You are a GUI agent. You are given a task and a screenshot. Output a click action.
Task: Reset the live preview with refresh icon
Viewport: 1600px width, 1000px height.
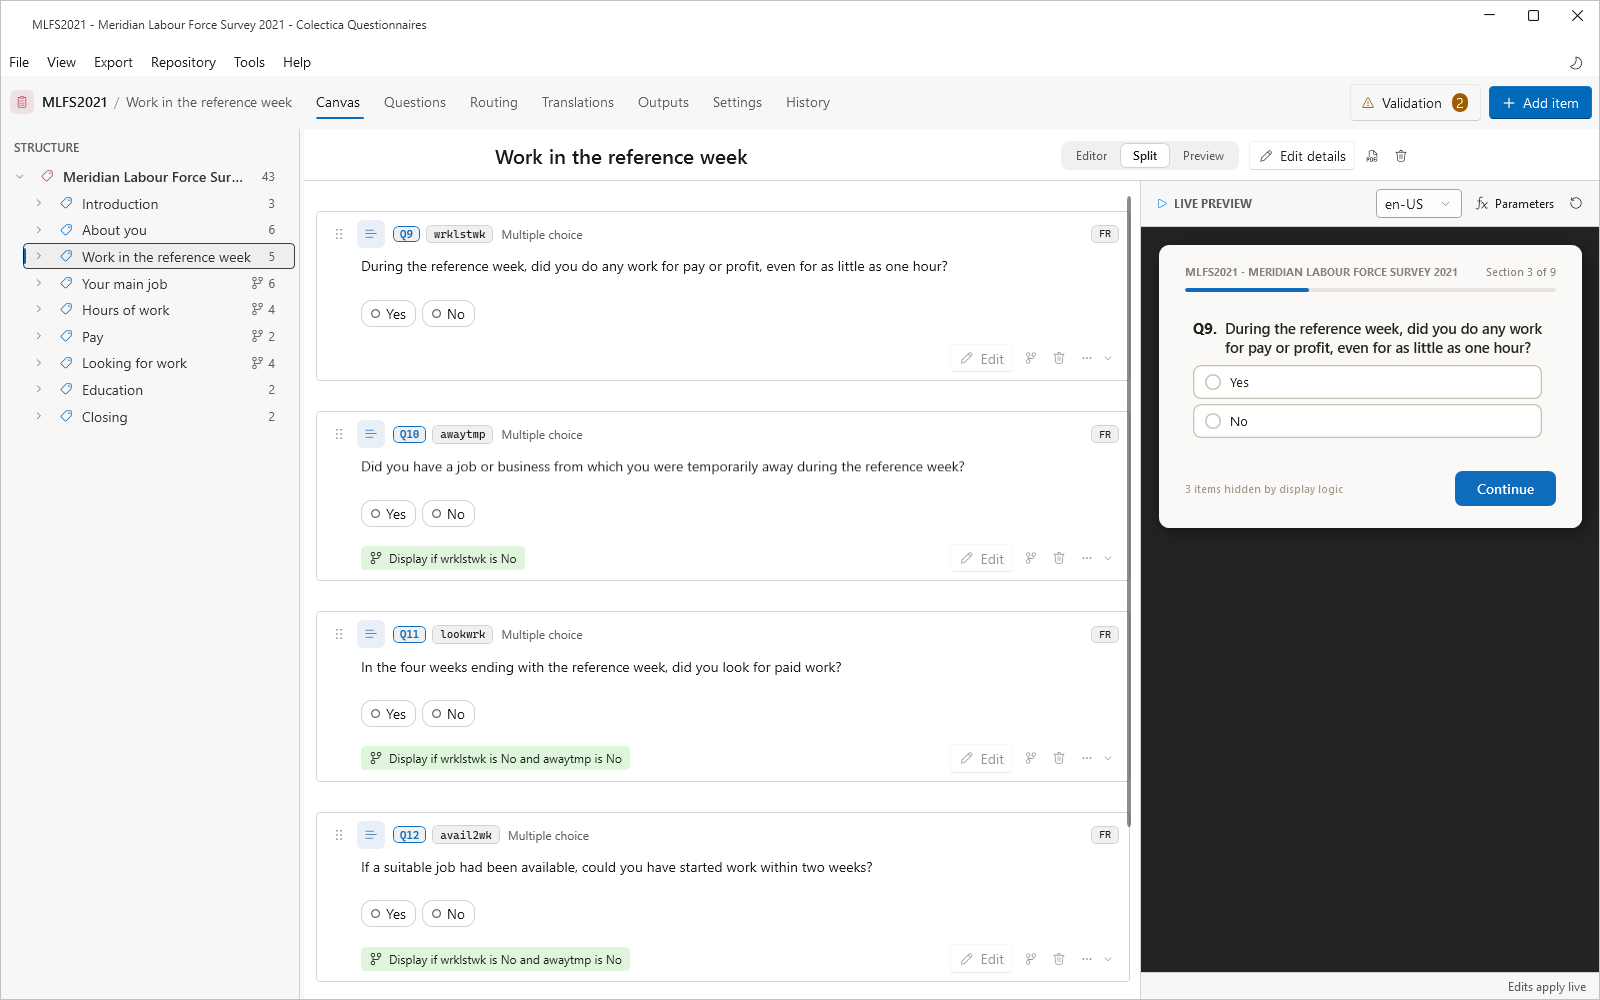(1576, 203)
